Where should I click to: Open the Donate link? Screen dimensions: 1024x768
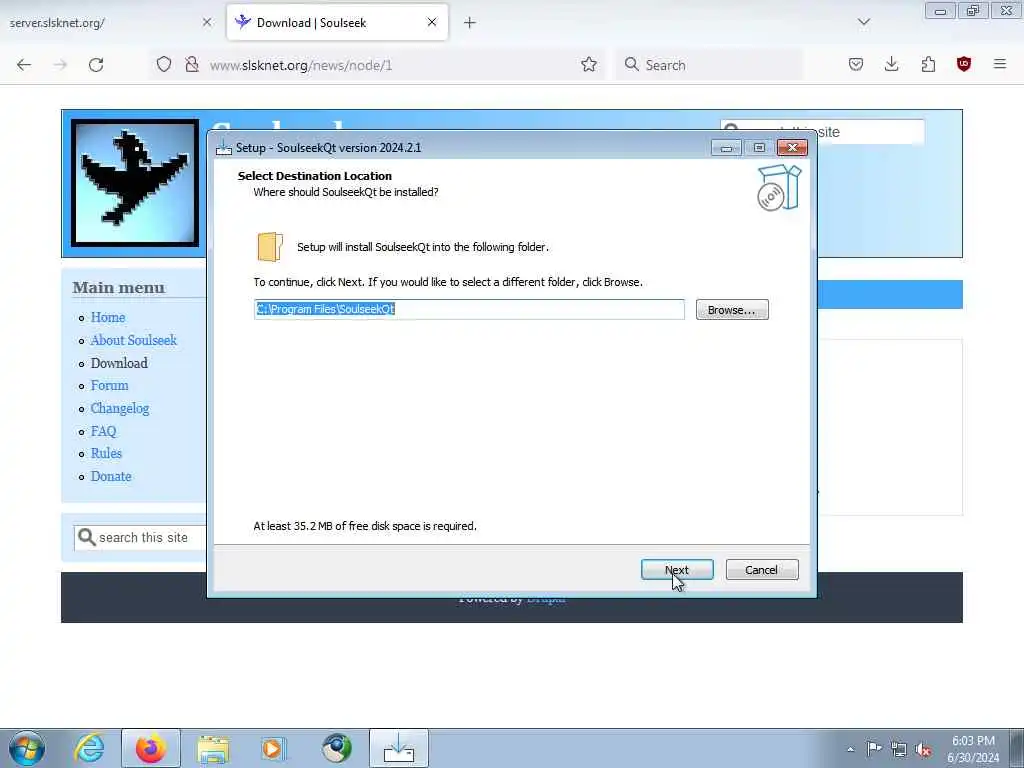tap(111, 476)
